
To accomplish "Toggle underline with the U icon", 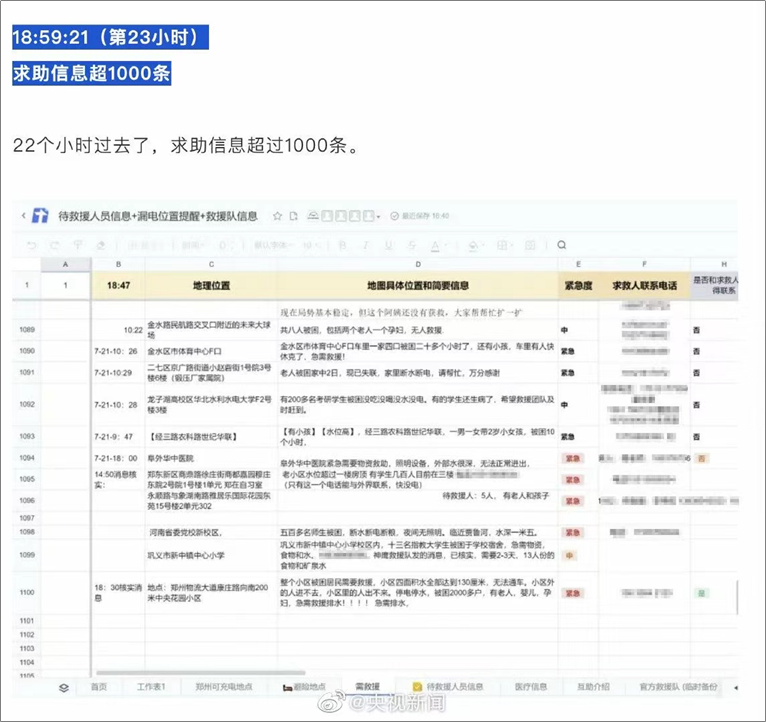I will [389, 245].
